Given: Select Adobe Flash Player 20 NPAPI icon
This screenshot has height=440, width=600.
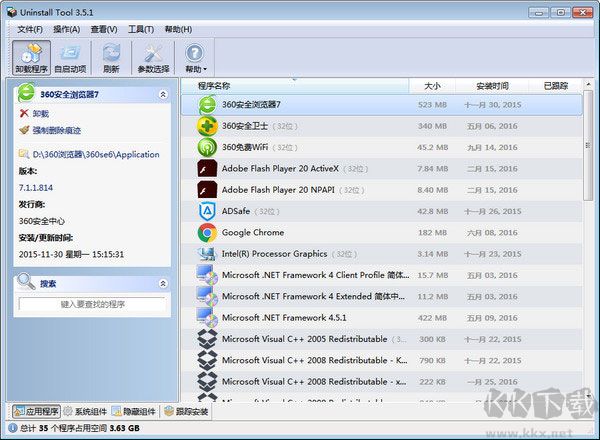Looking at the screenshot, I should pyautogui.click(x=207, y=190).
